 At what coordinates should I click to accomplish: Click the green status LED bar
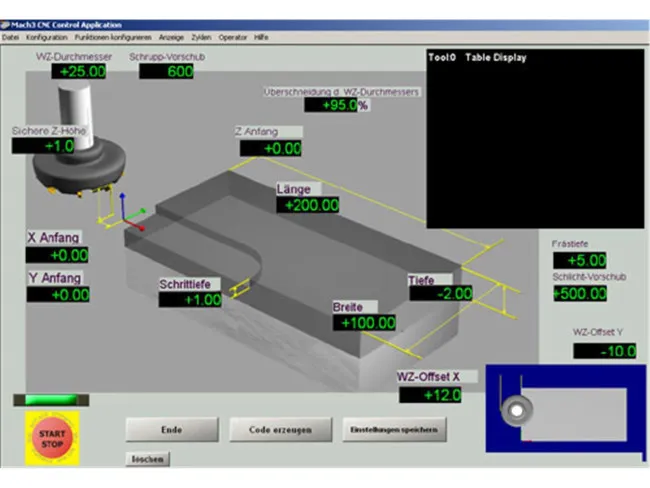tap(51, 400)
